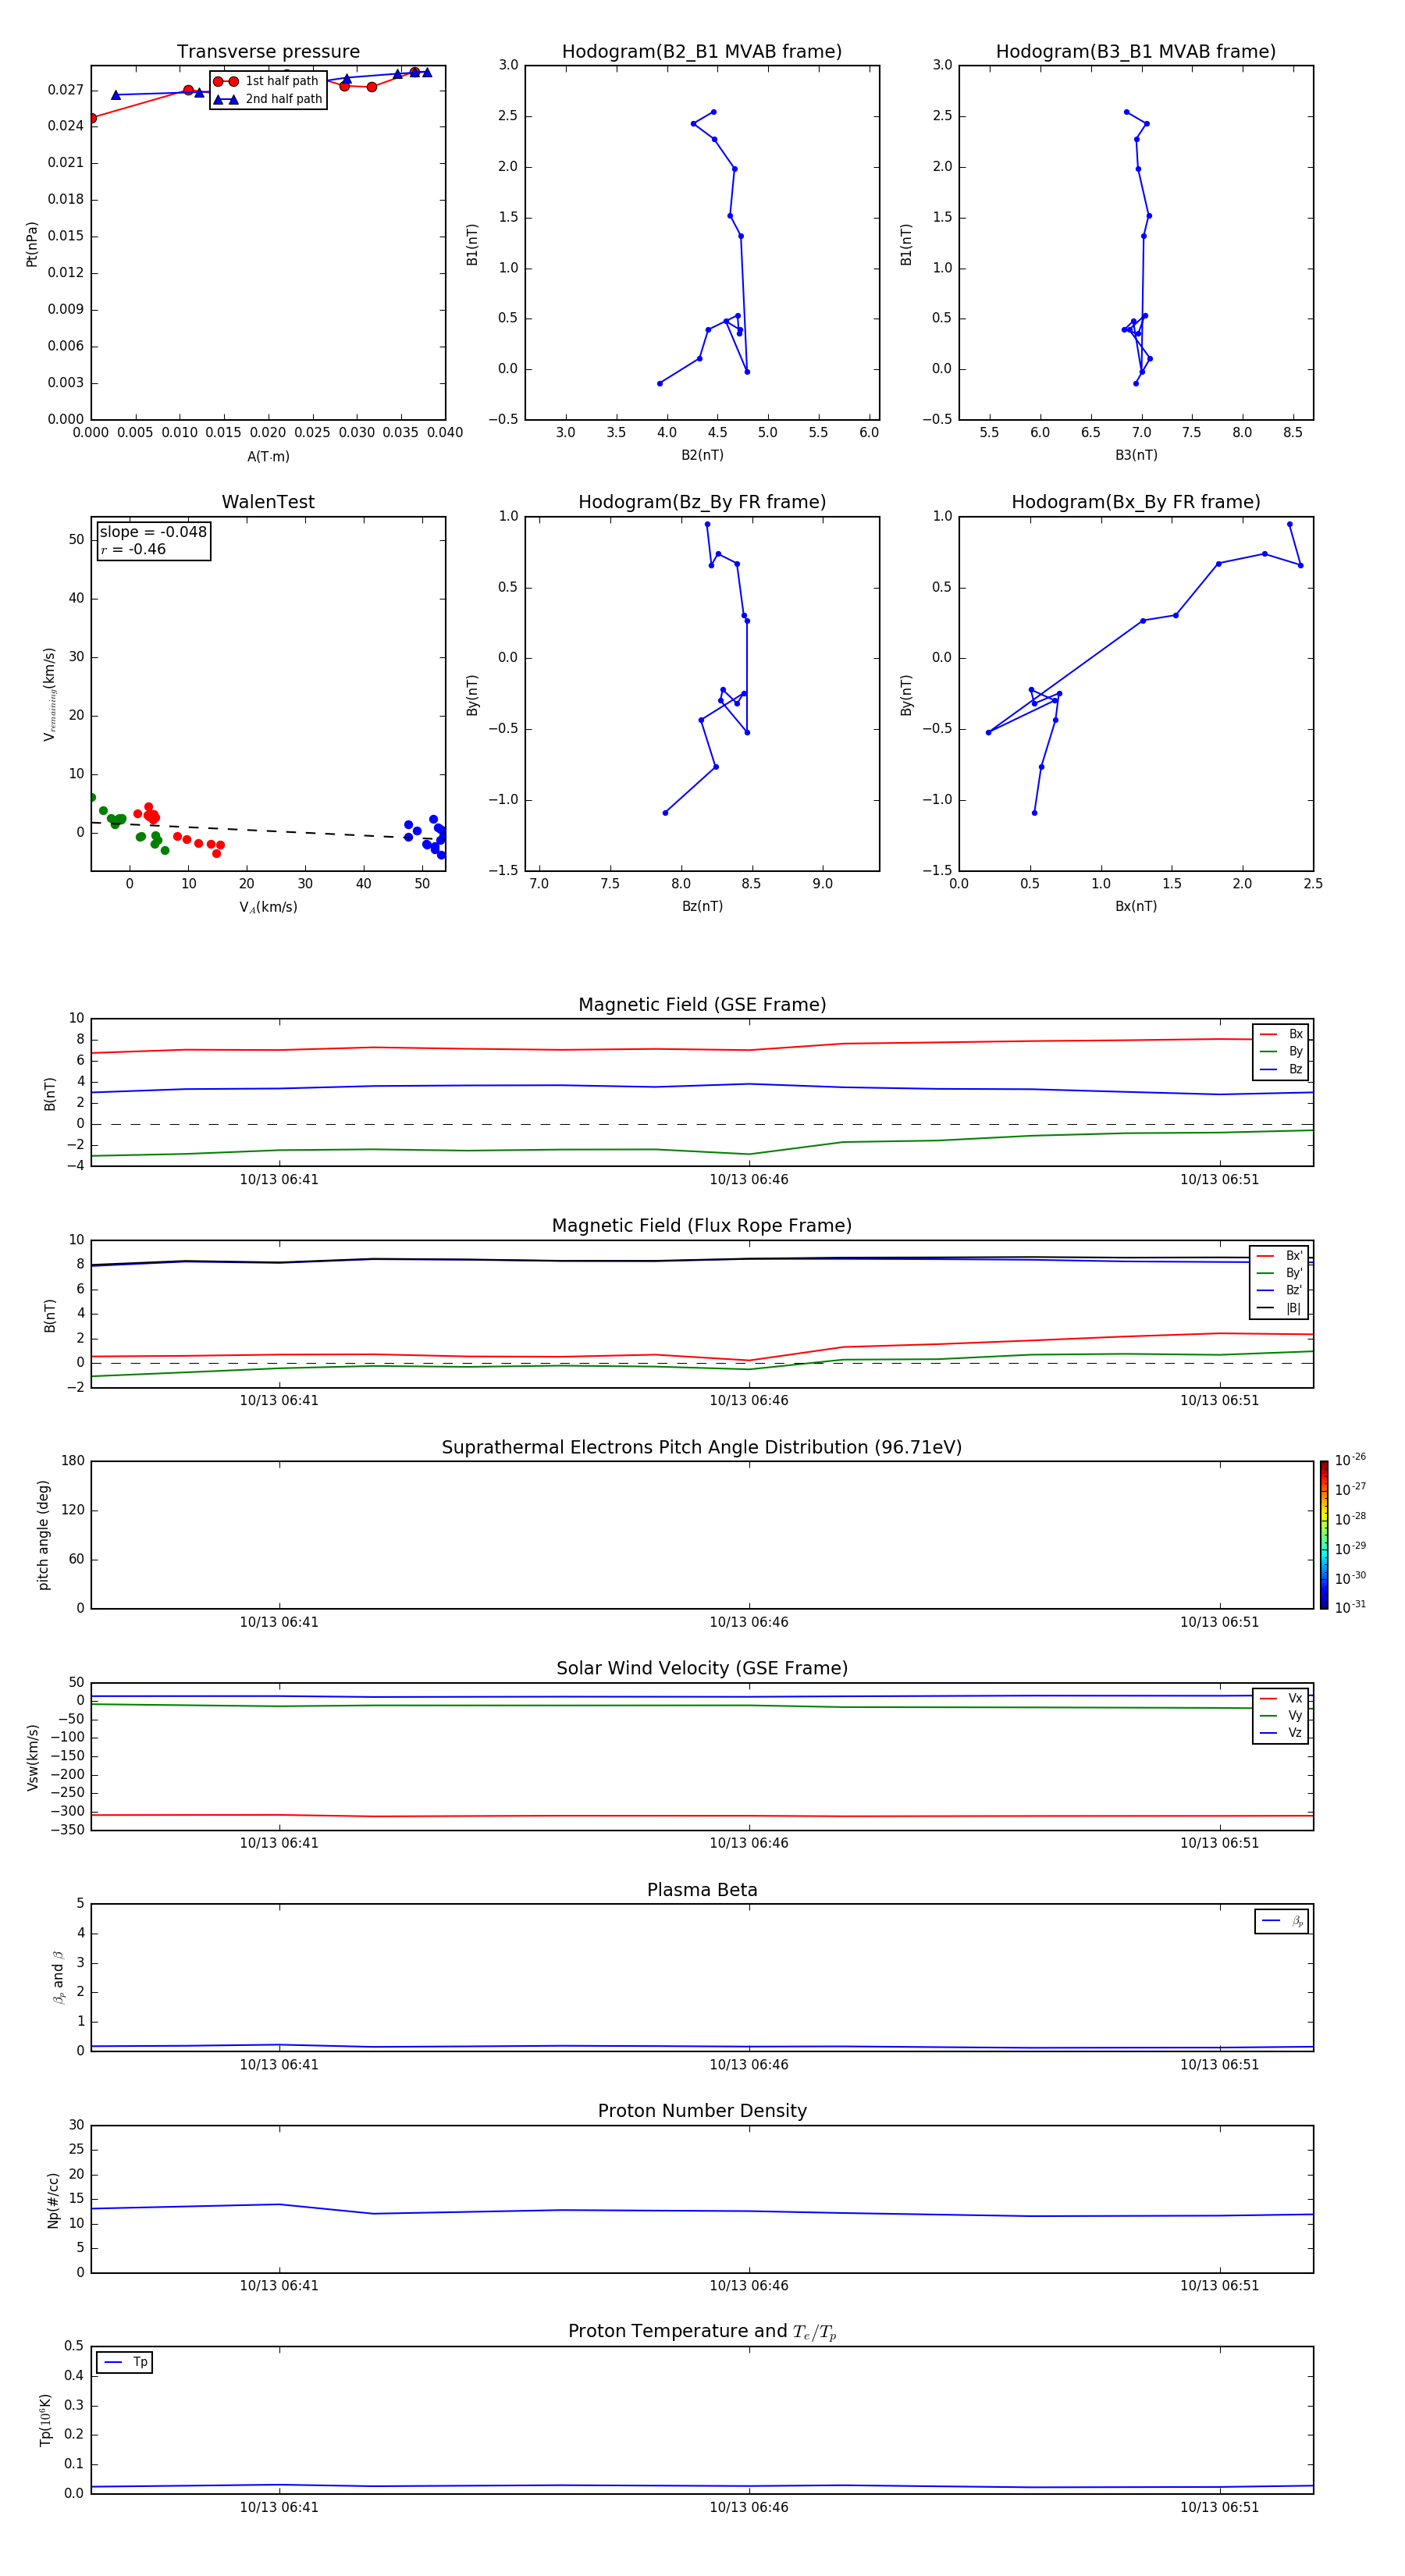Click the 'Plasma Beta' title
The height and width of the screenshot is (2576, 1405).
click(x=702, y=1890)
